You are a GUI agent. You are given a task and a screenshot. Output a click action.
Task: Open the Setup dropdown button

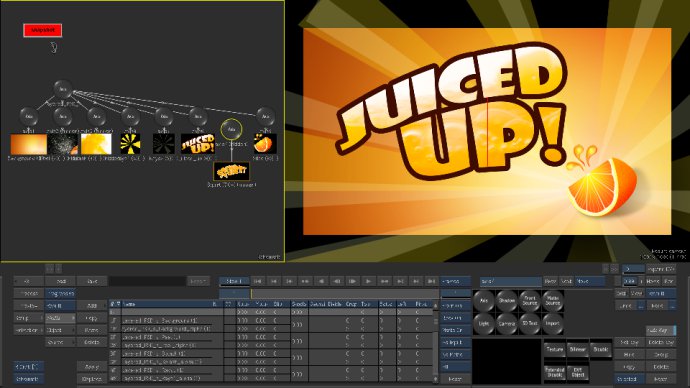pos(29,318)
